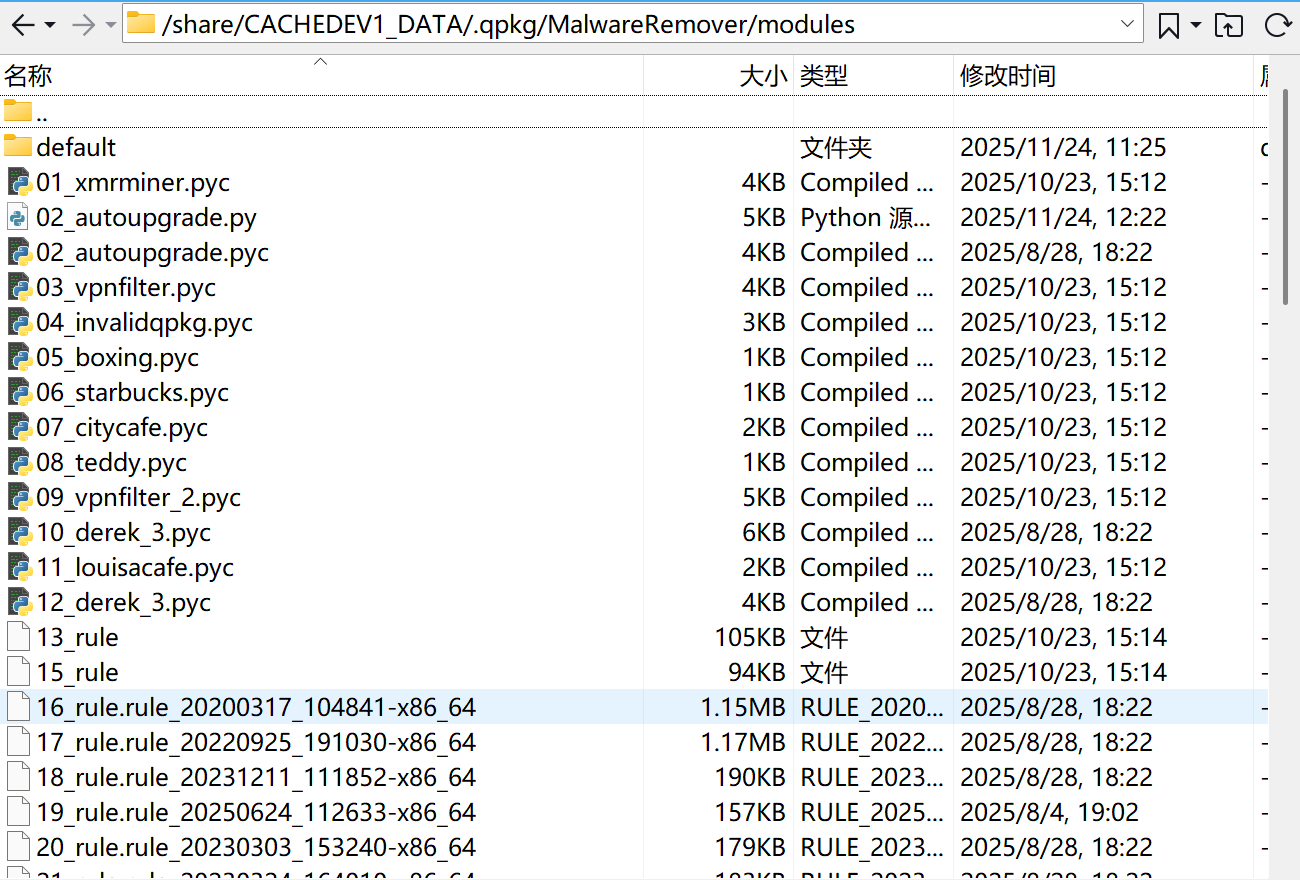Click the back navigation arrow
The width and height of the screenshot is (1300, 880).
coord(22,25)
